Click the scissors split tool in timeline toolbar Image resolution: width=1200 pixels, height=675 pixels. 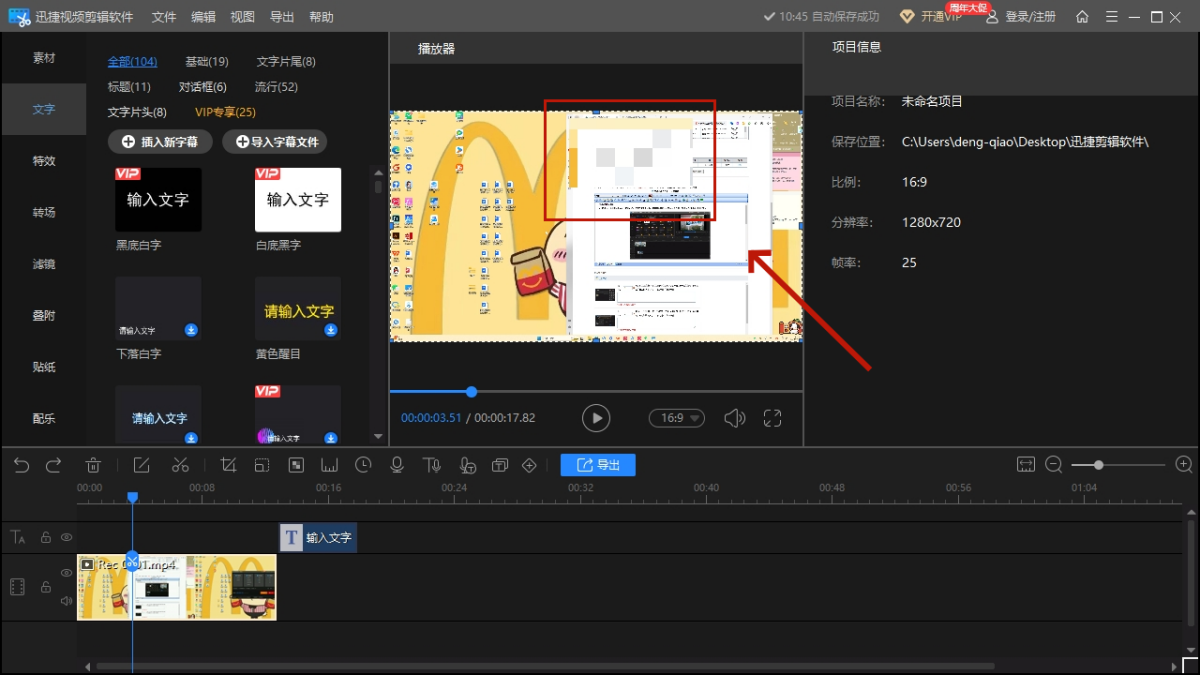coord(180,465)
